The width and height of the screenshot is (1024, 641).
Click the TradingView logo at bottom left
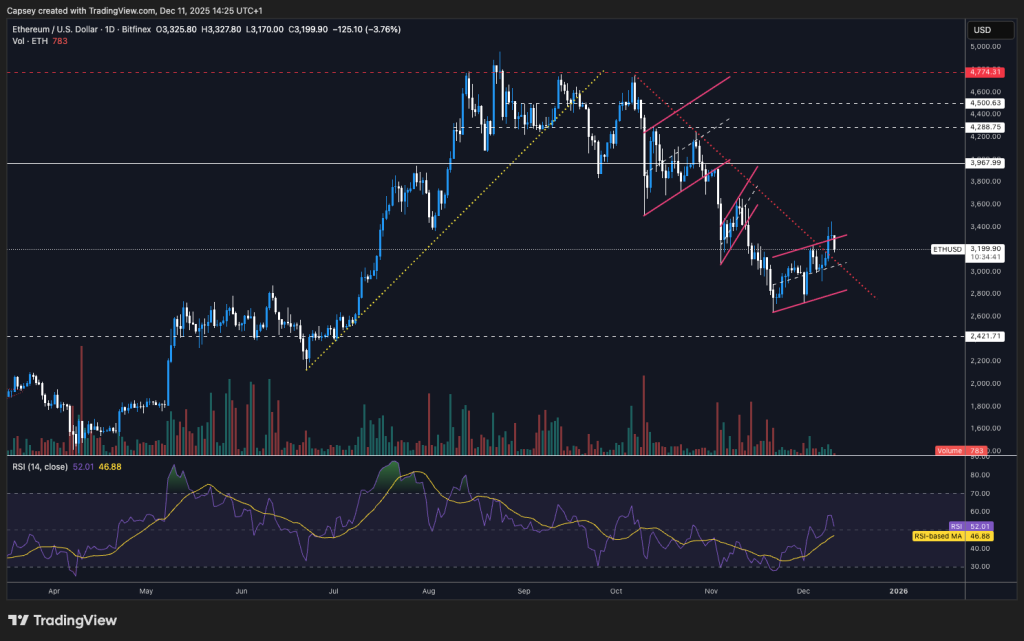62,621
